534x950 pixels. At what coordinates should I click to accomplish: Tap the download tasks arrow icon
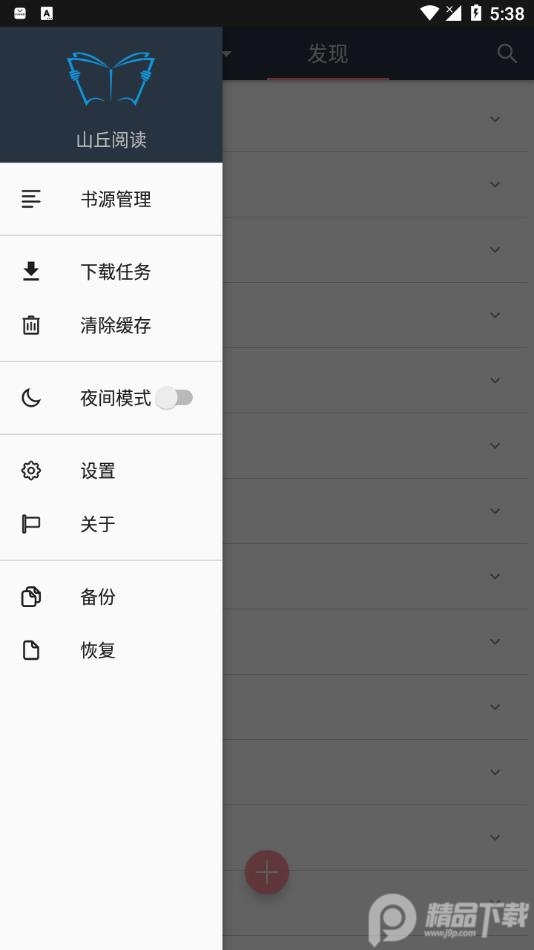(x=31, y=271)
